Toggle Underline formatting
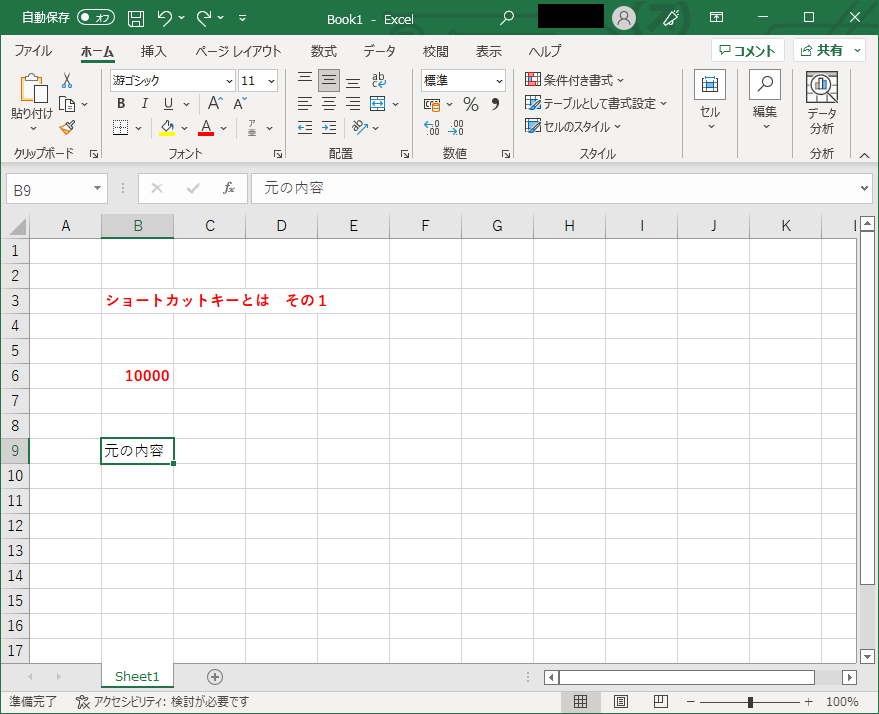The image size is (879, 714). tap(168, 104)
